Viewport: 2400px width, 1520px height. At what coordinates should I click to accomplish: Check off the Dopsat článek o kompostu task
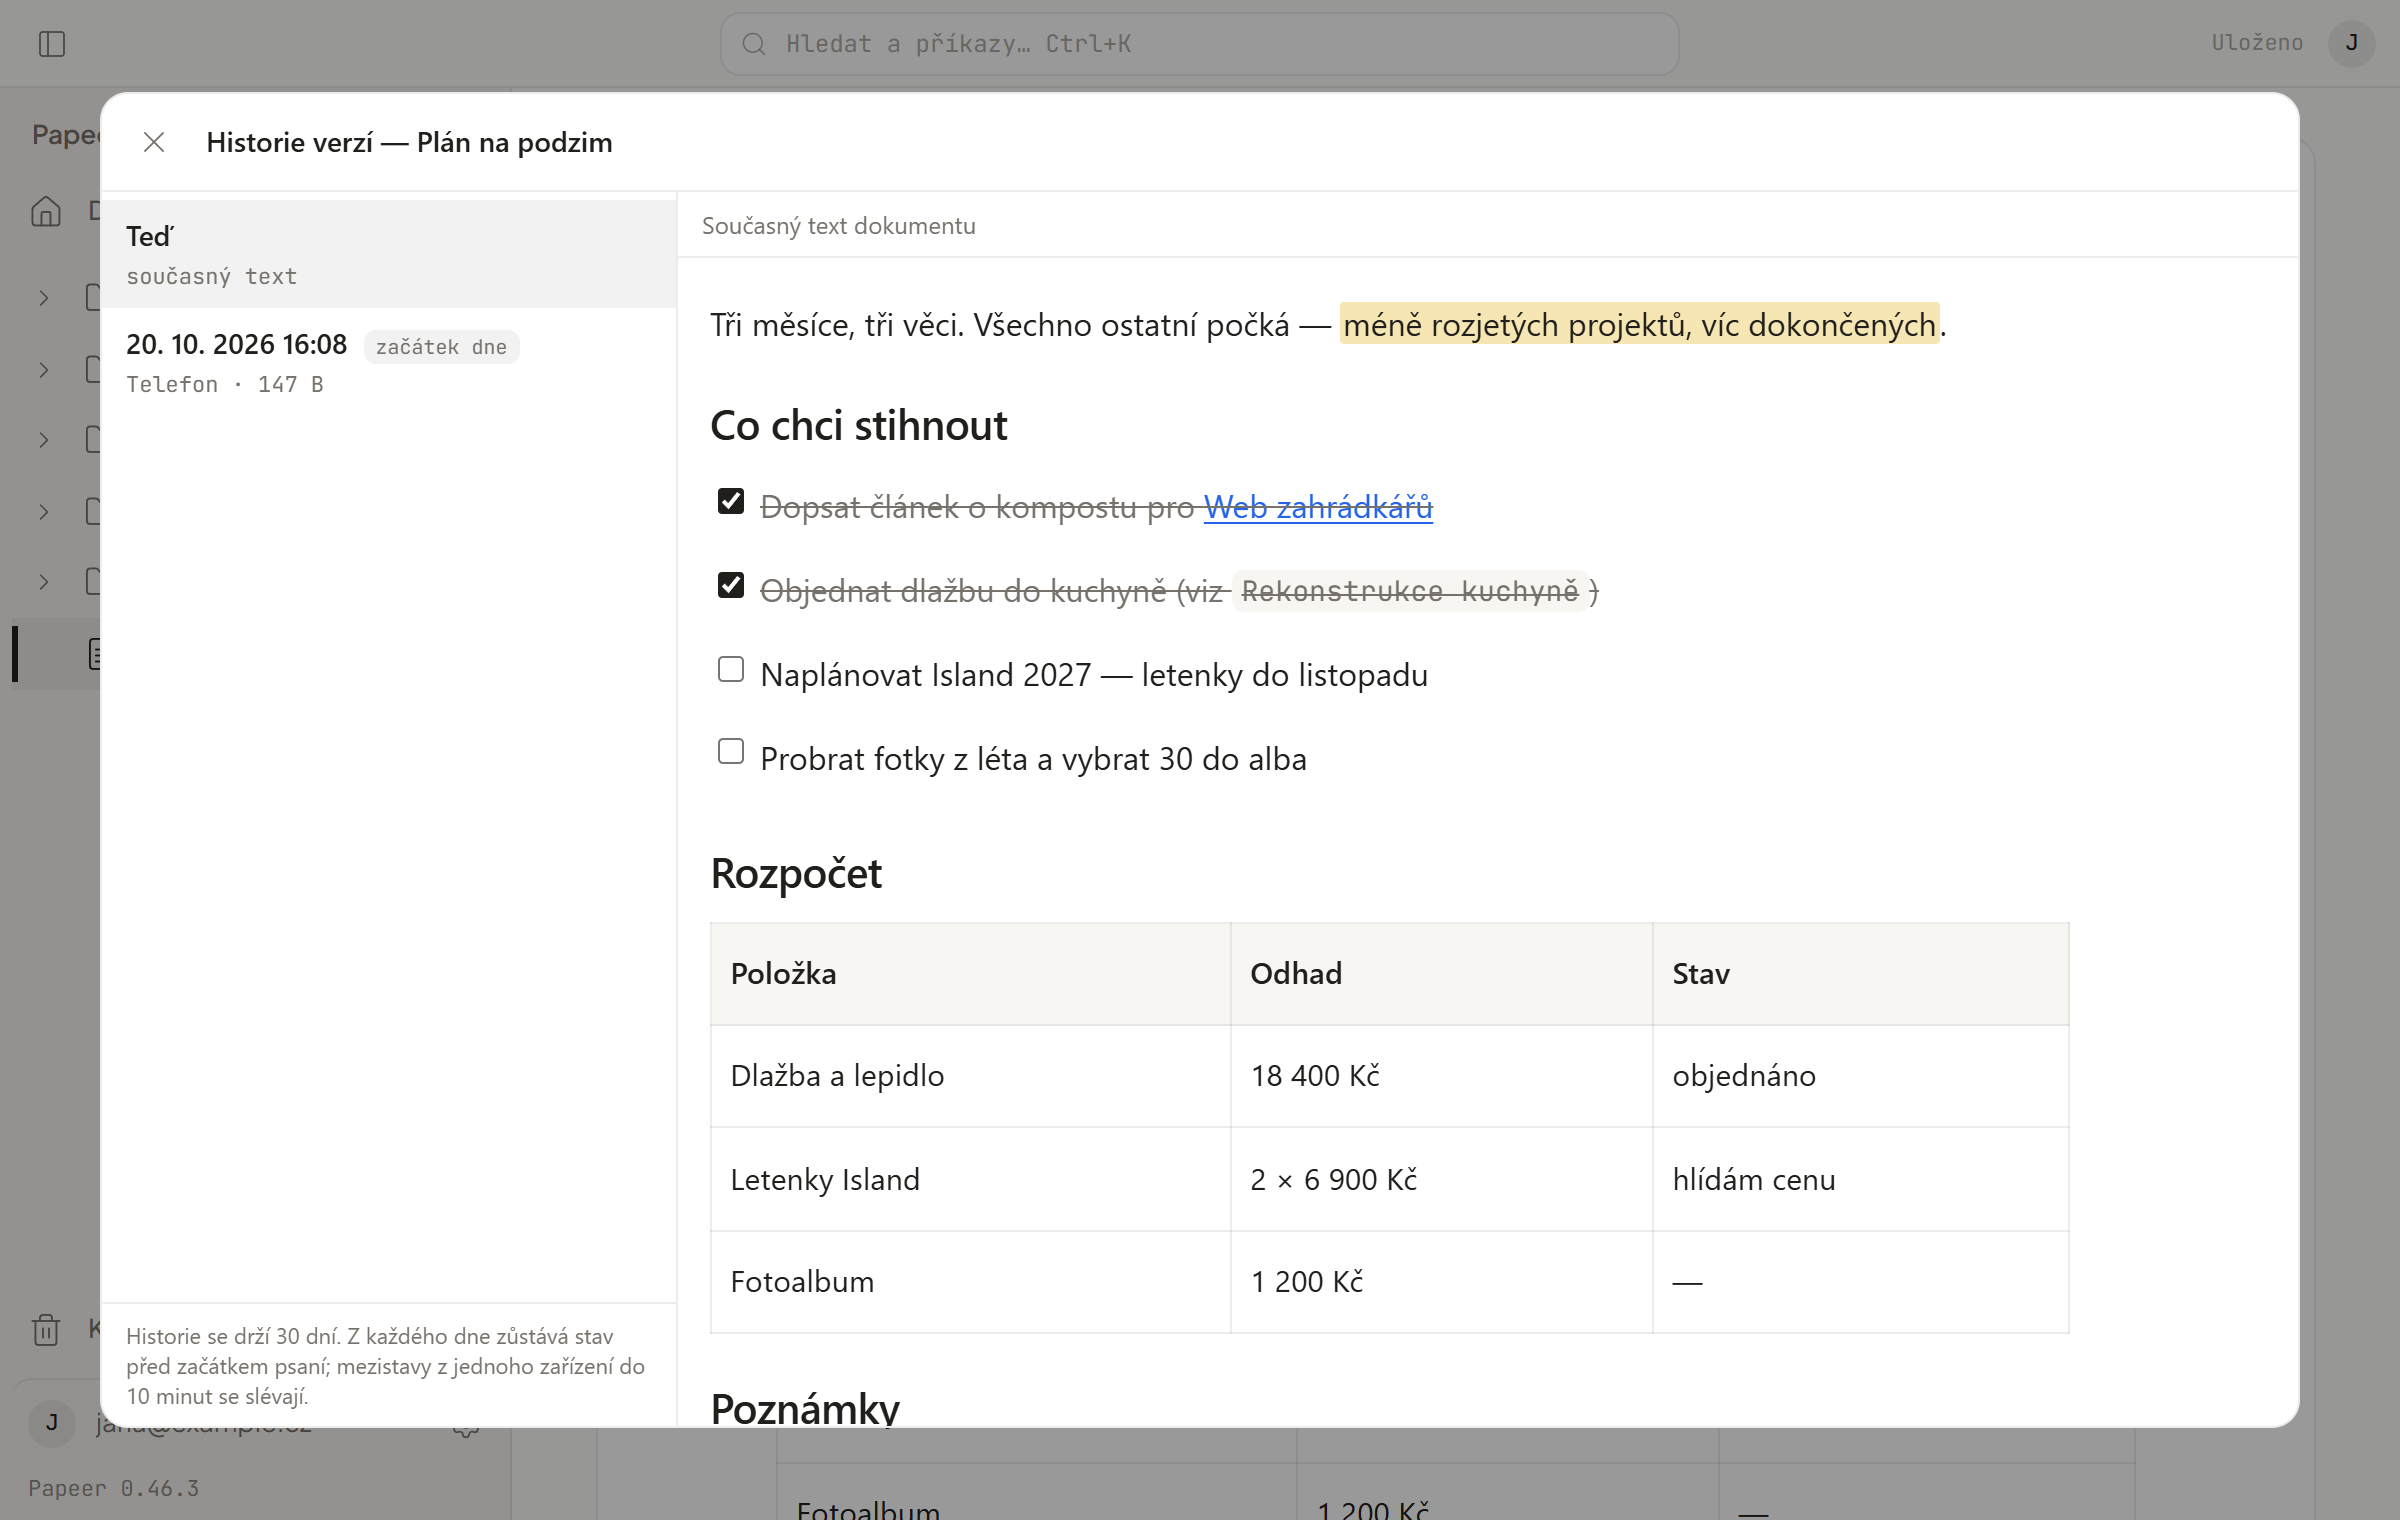click(x=731, y=501)
